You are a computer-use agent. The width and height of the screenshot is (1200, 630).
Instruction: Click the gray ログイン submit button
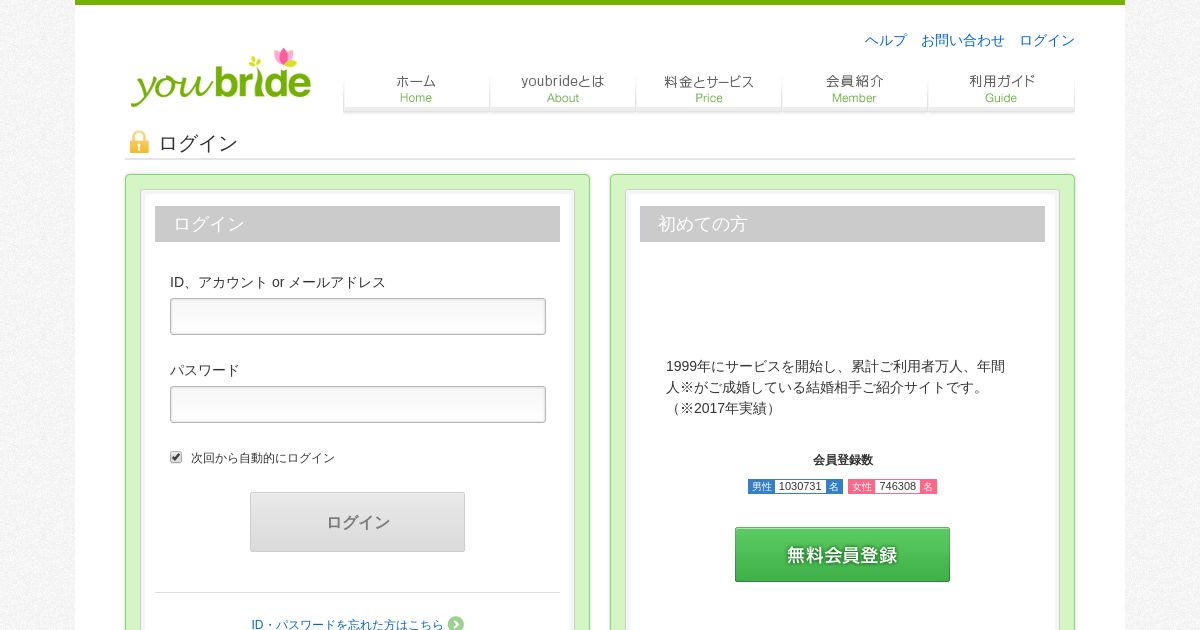coord(357,522)
